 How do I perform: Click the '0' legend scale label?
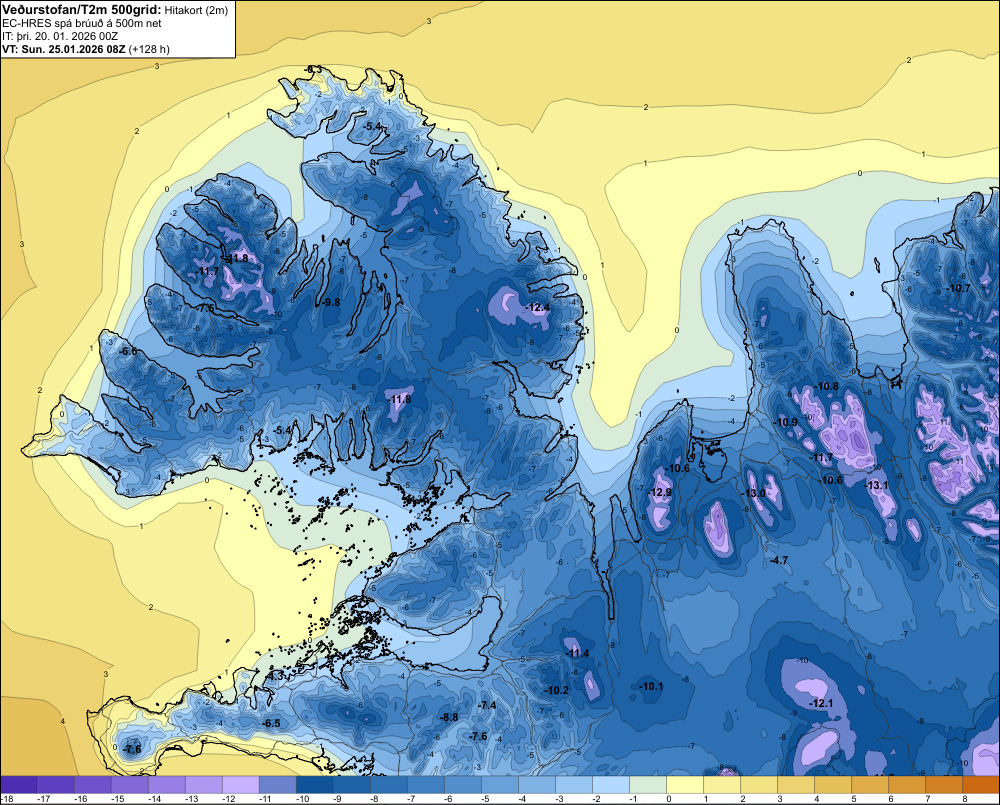(x=668, y=799)
